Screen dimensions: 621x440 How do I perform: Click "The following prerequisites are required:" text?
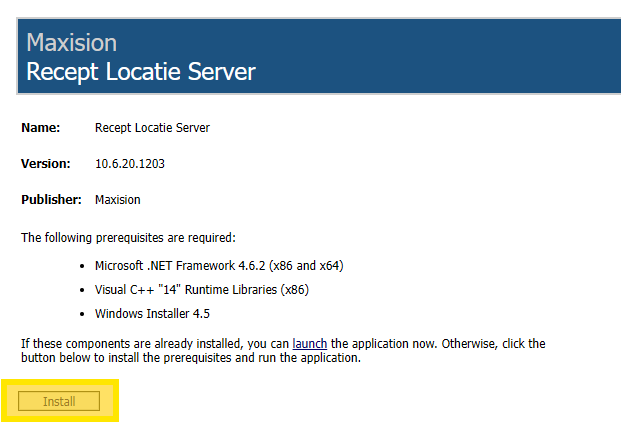point(128,238)
